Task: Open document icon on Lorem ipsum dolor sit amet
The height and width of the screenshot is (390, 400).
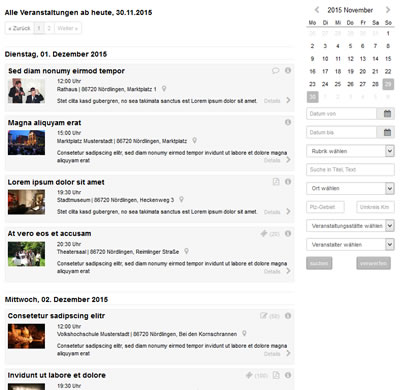Action: [276, 181]
